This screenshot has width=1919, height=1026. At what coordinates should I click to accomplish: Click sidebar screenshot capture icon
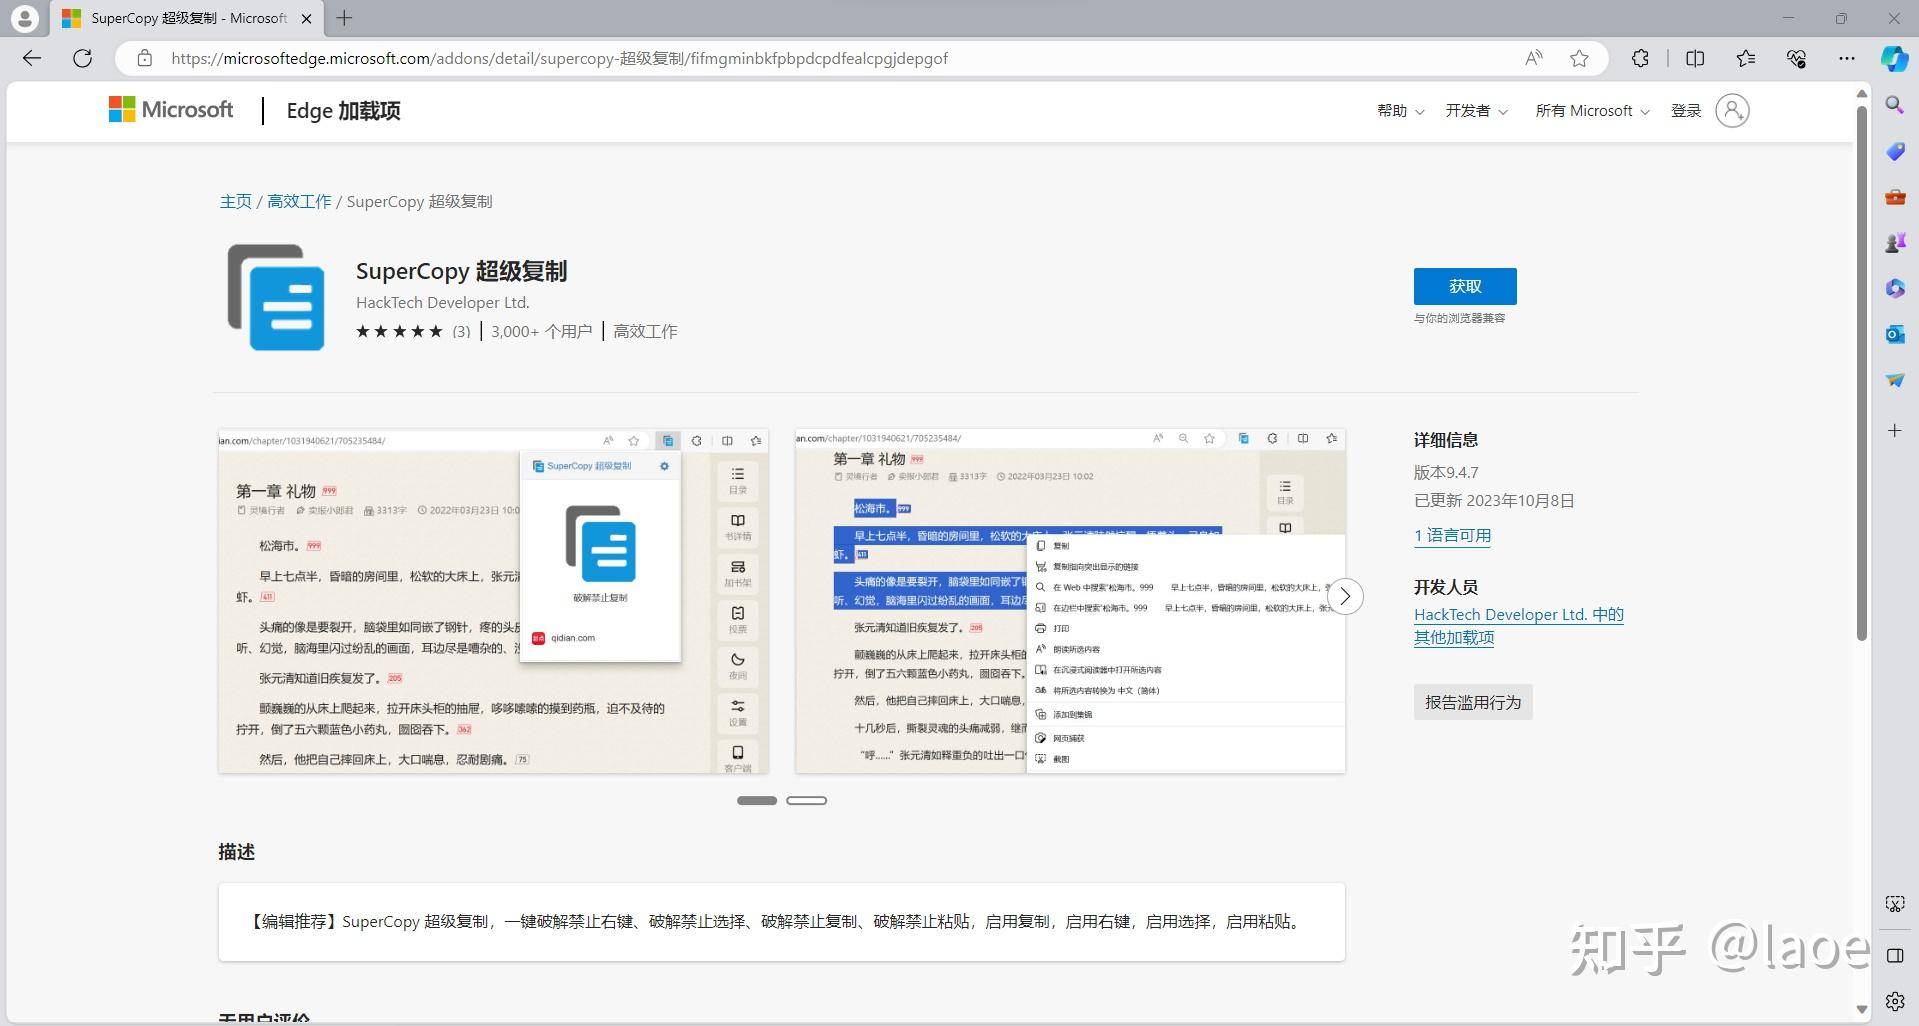pyautogui.click(x=1895, y=904)
